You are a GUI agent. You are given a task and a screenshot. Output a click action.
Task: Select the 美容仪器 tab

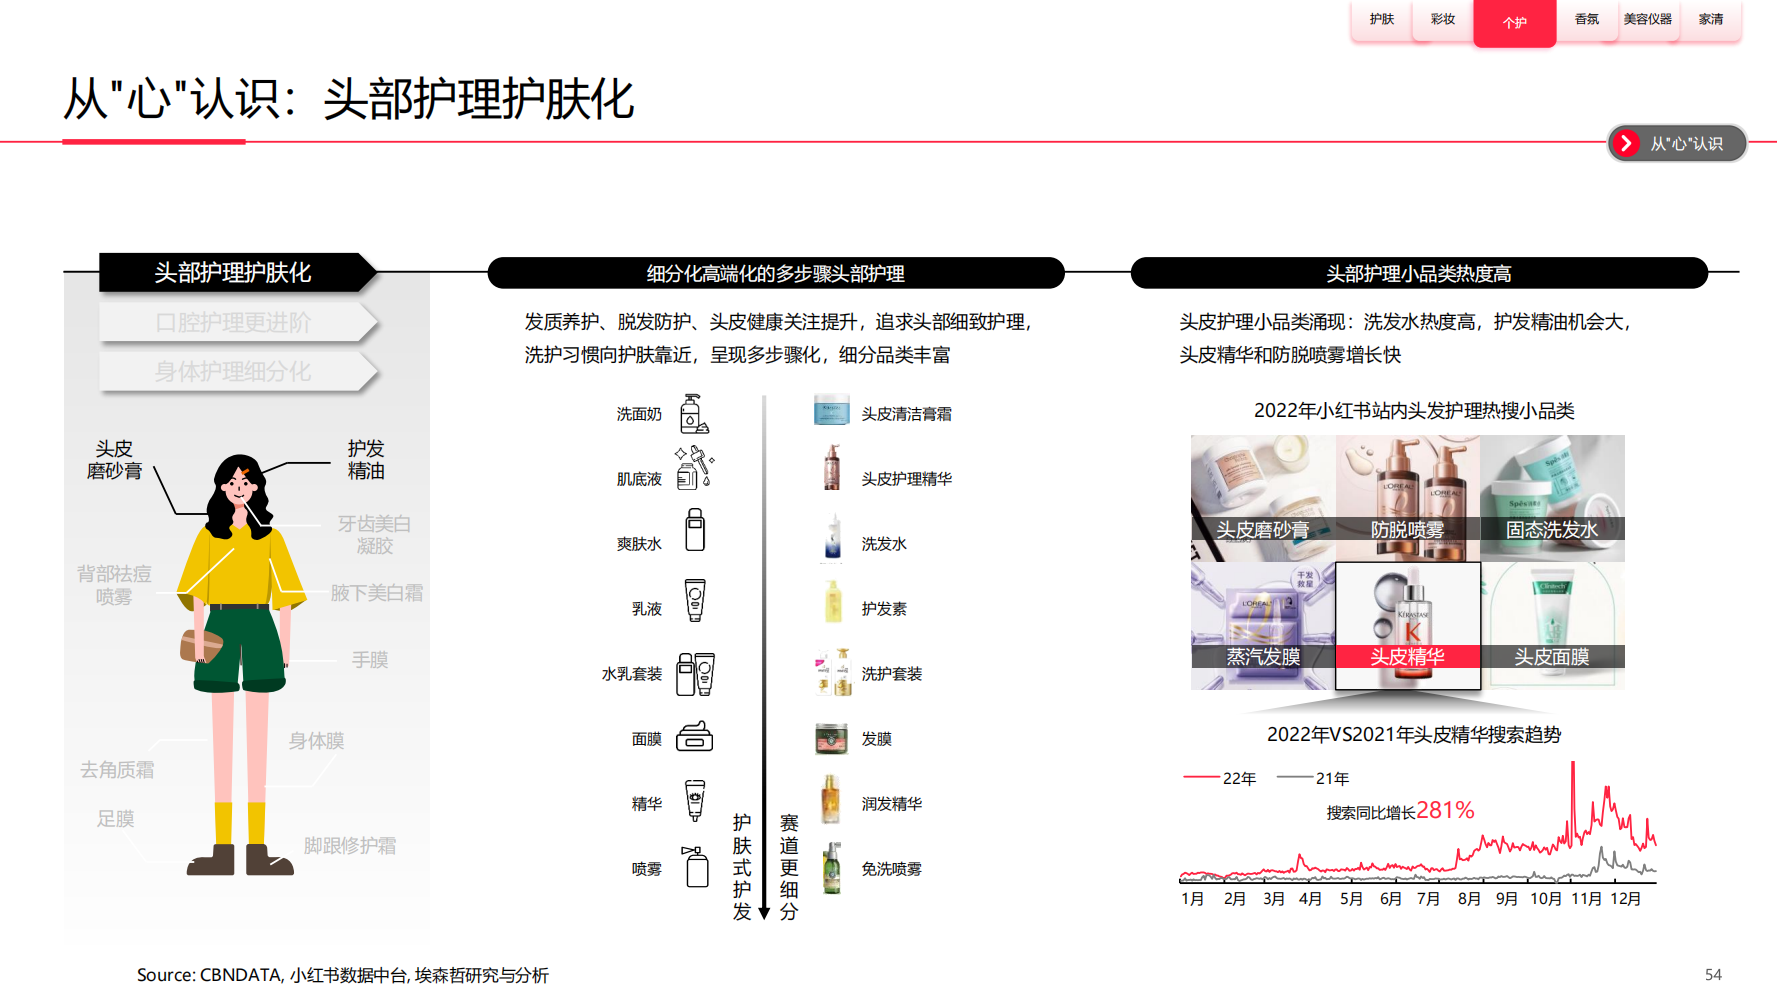1647,20
